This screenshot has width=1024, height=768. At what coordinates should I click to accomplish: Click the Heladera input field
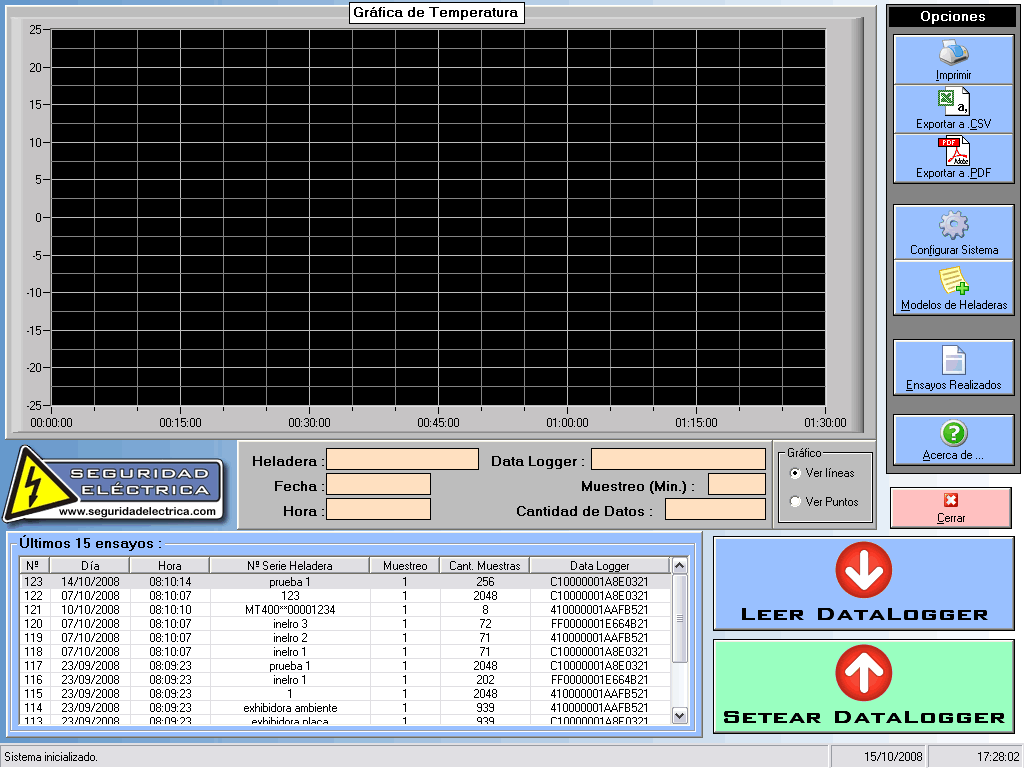(402, 460)
